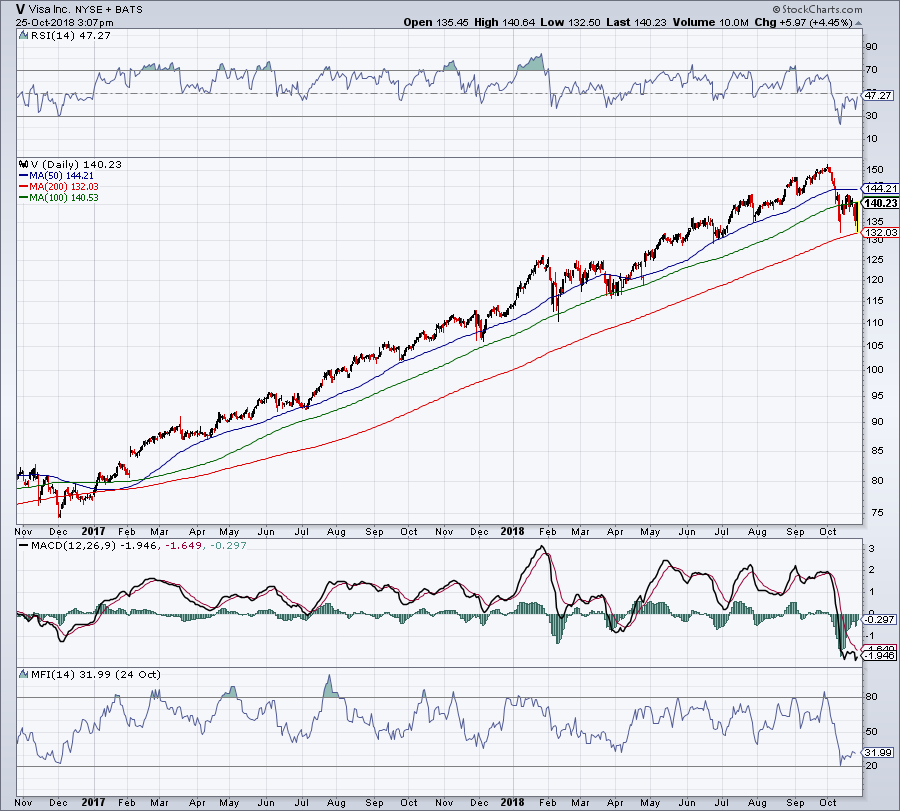Click the 3 level on the MACD axis
The image size is (900, 811).
point(871,549)
